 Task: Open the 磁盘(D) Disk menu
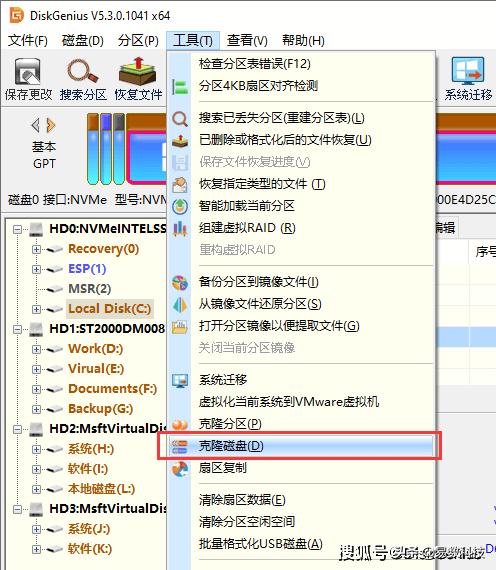coord(83,40)
